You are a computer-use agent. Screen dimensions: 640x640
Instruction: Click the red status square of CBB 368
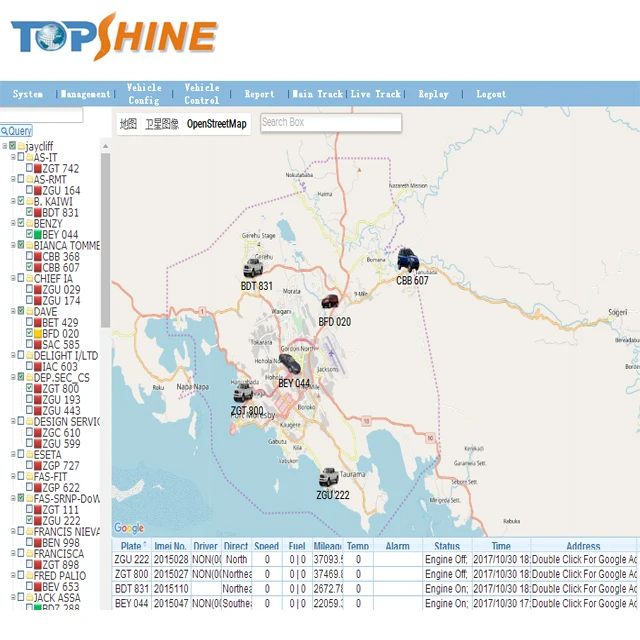pos(38,257)
